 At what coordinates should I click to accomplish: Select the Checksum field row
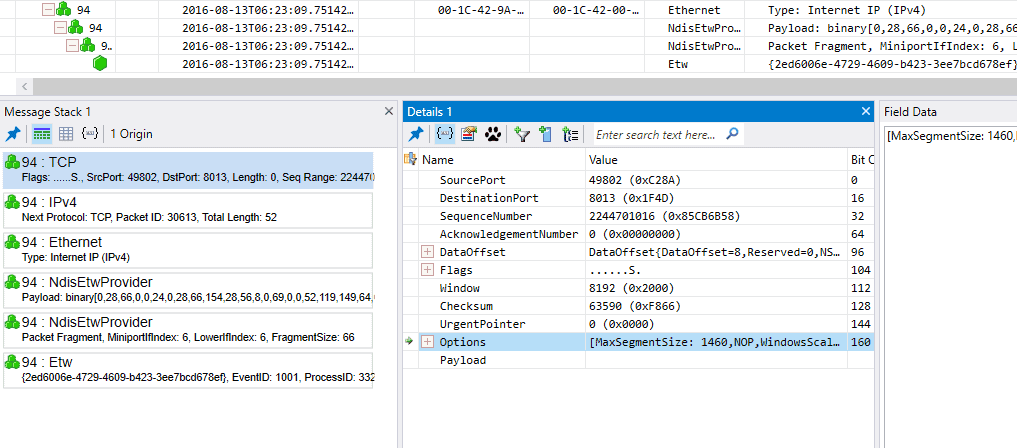638,306
